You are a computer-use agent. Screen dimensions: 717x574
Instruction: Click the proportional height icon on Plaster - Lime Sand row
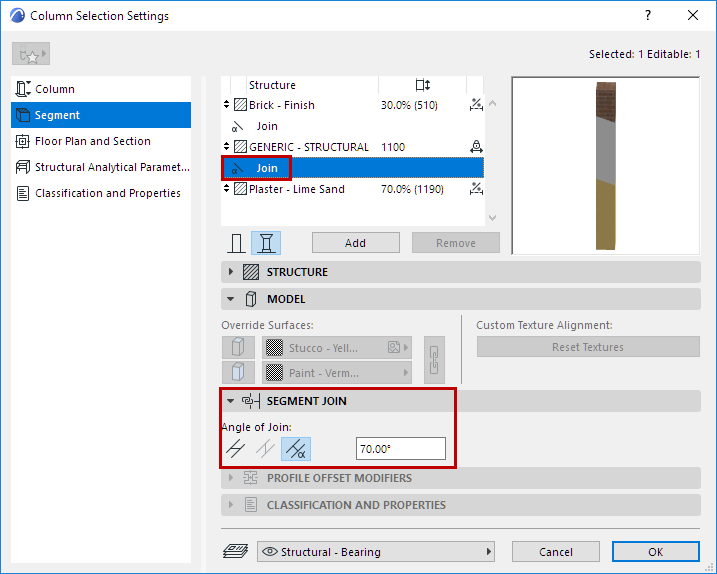click(x=476, y=189)
